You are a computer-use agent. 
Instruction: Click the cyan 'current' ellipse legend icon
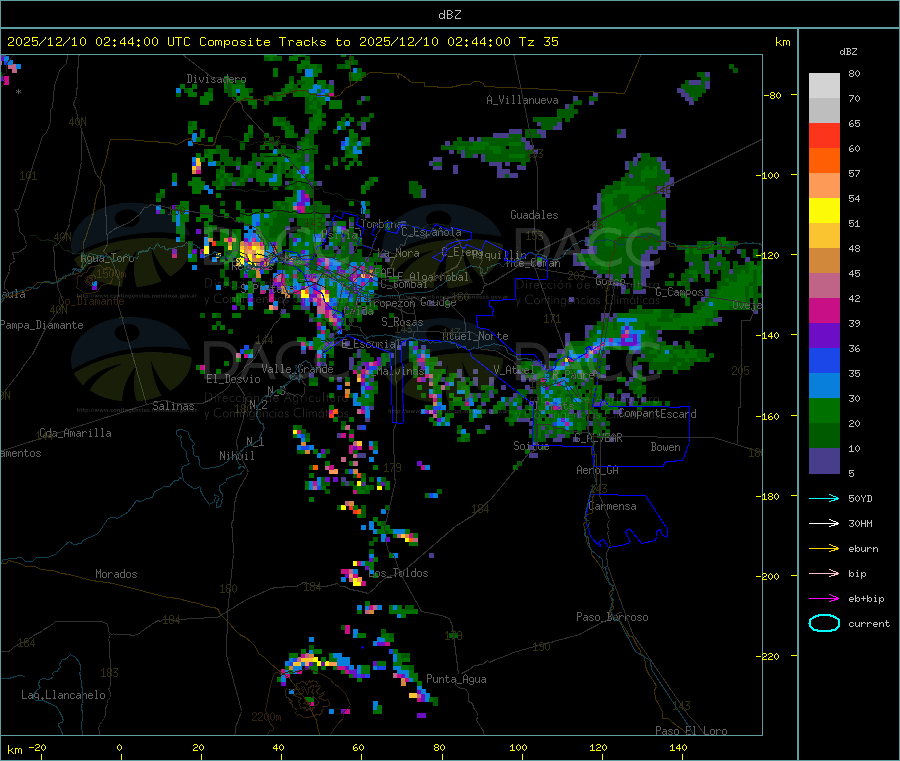coord(824,623)
